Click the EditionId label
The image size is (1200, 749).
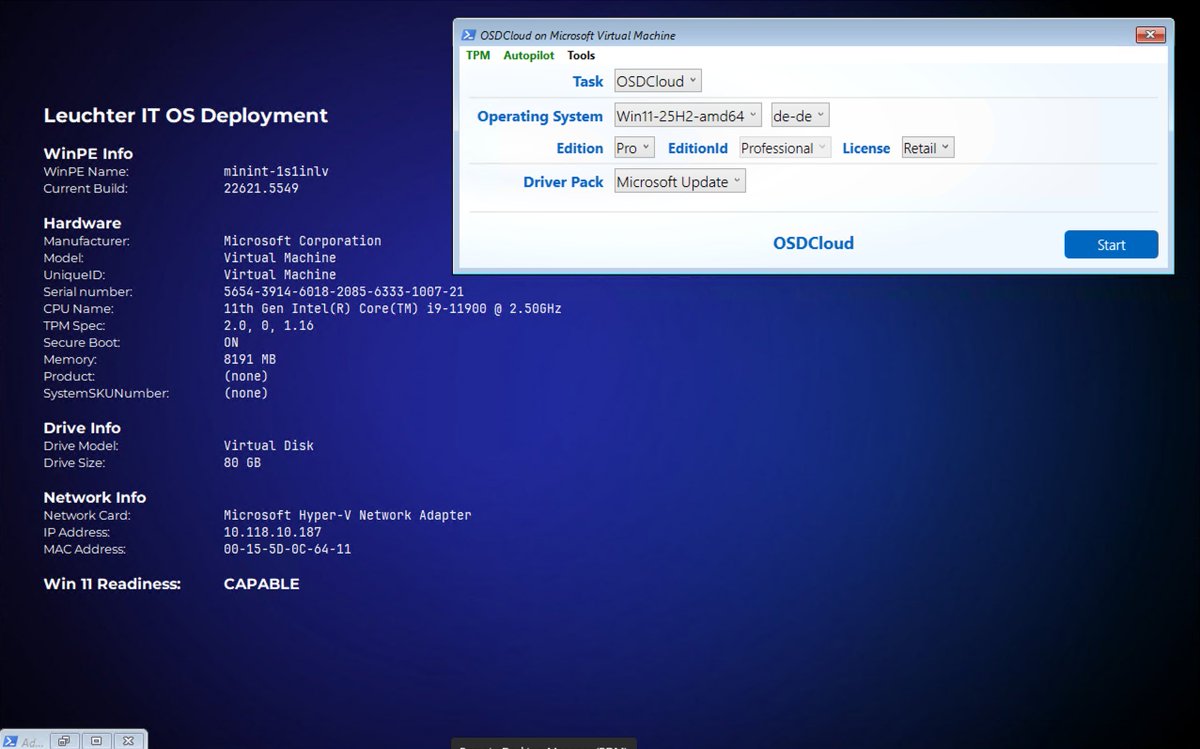point(698,148)
